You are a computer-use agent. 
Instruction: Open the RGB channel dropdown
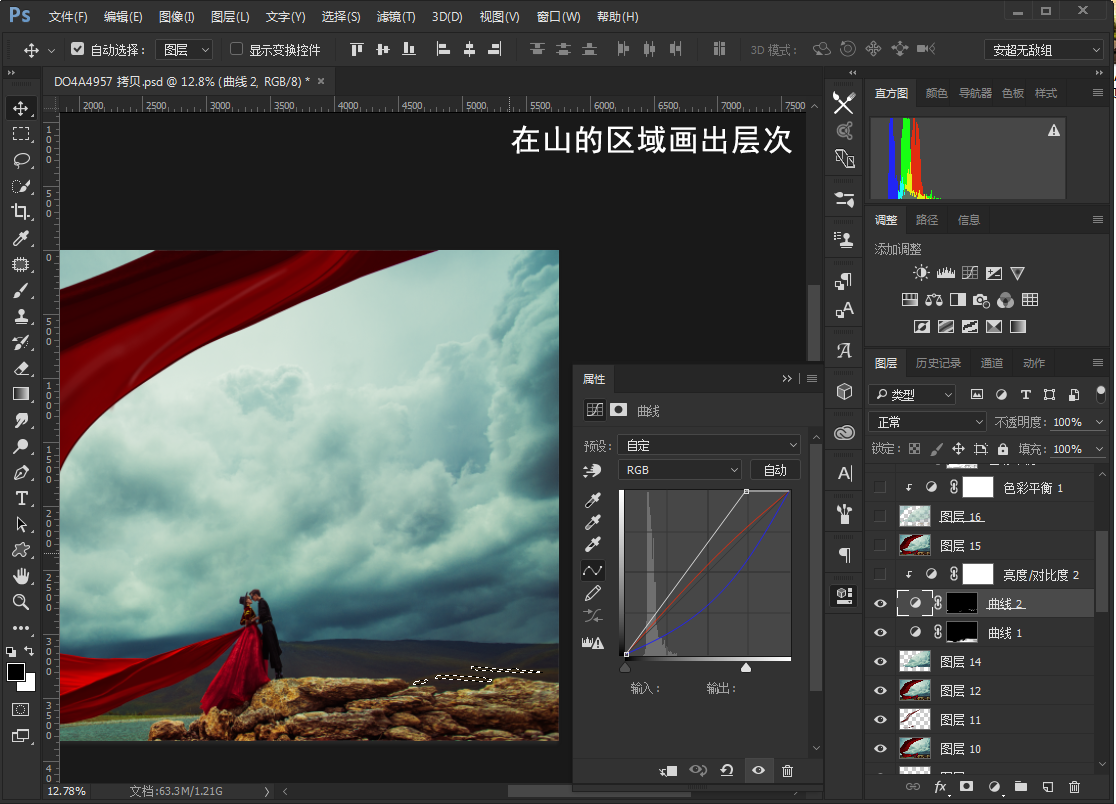point(680,470)
